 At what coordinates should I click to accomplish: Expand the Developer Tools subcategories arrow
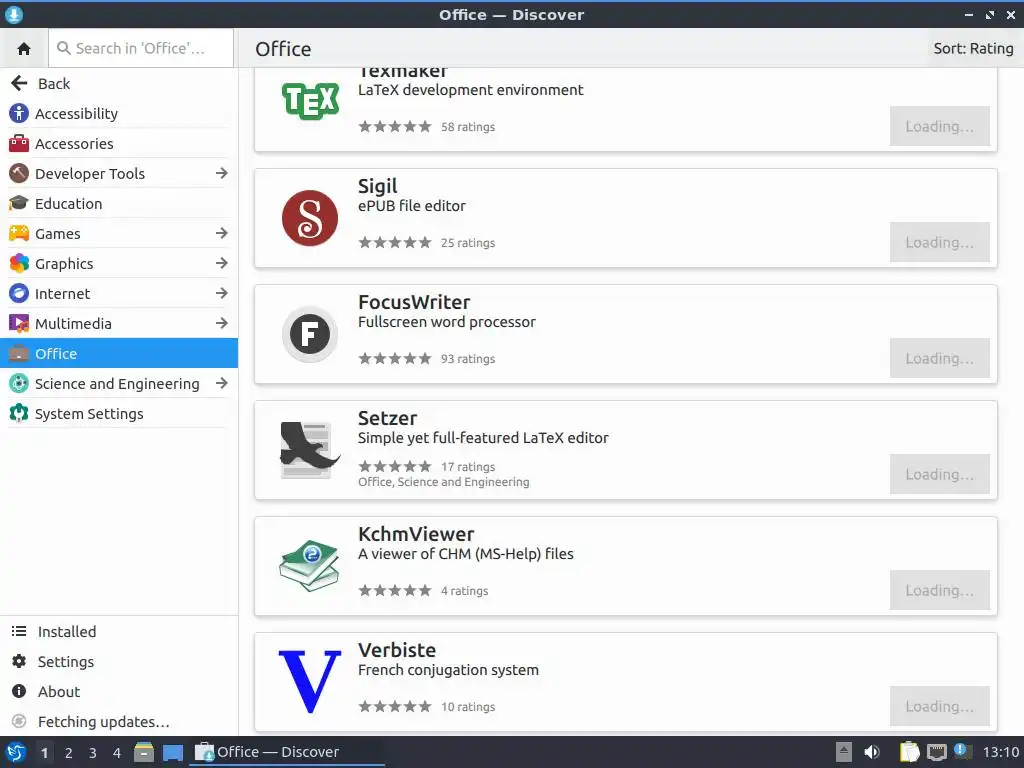[x=222, y=173]
